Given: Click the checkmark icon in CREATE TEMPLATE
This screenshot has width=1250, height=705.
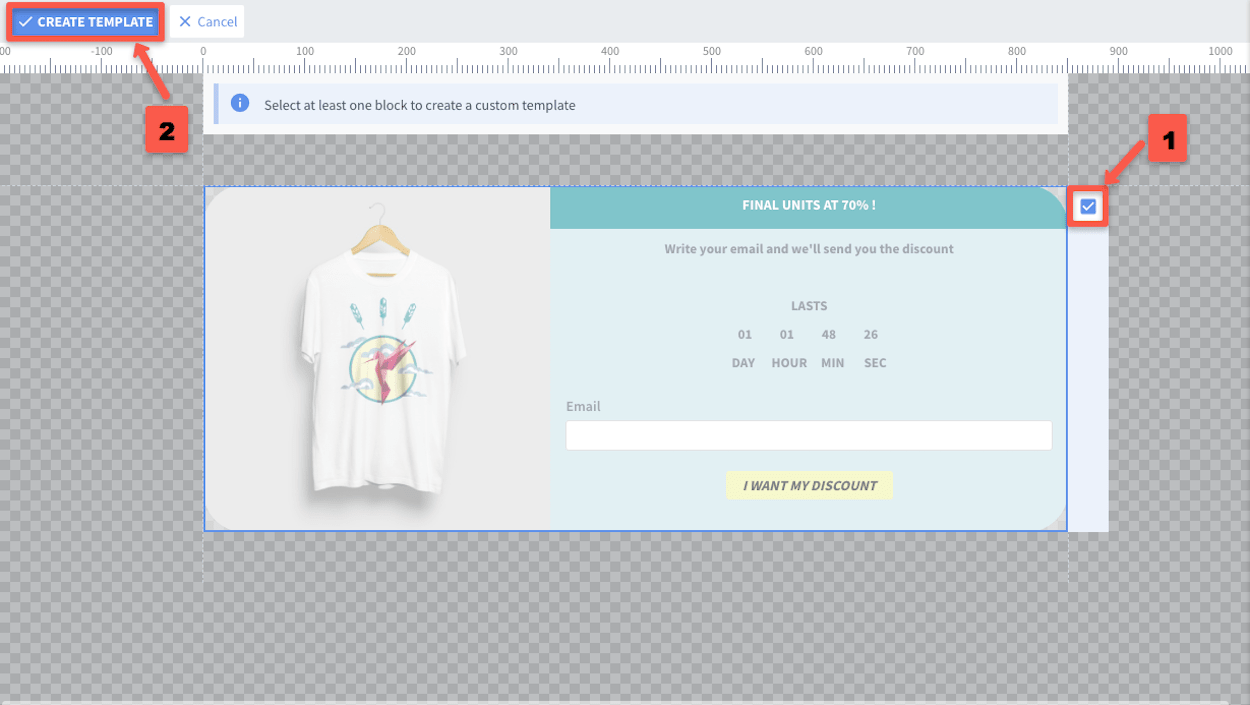Looking at the screenshot, I should (x=26, y=22).
